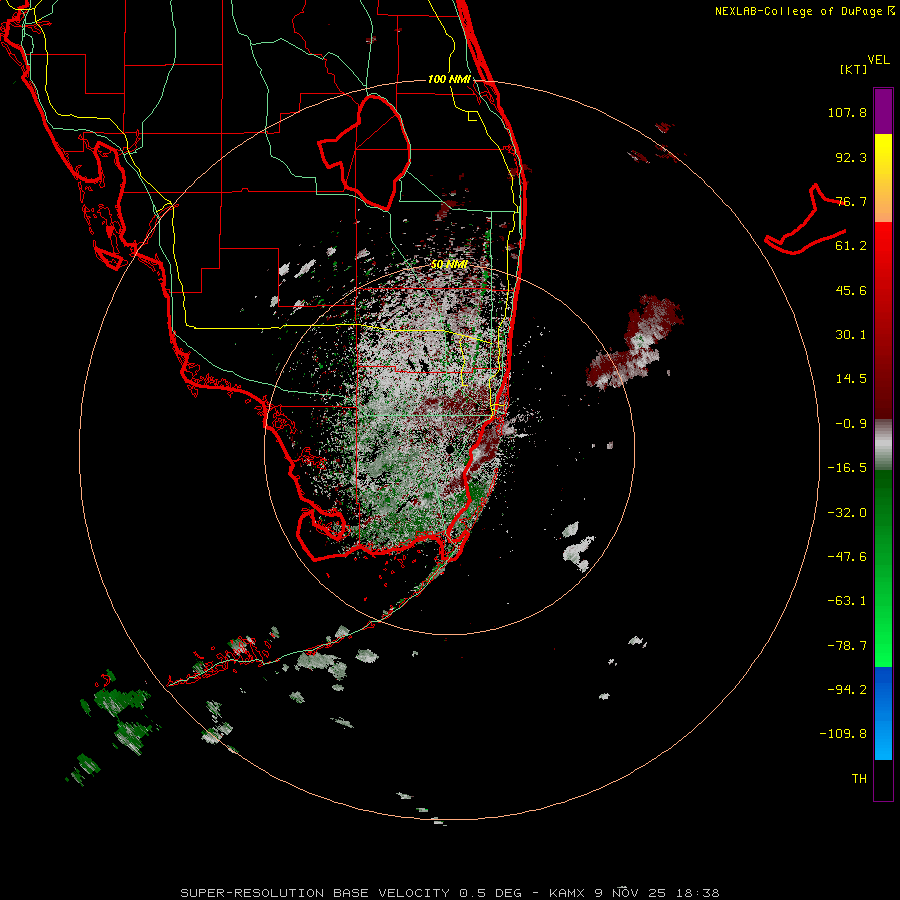Click the -16.5 legend value
This screenshot has height=900, width=900.
click(847, 468)
